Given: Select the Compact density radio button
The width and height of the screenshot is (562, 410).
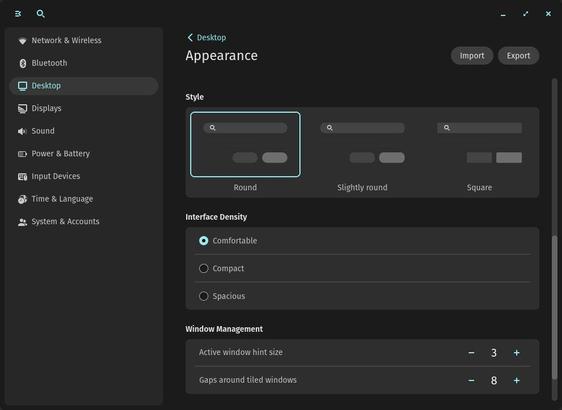Looking at the screenshot, I should pyautogui.click(x=204, y=268).
